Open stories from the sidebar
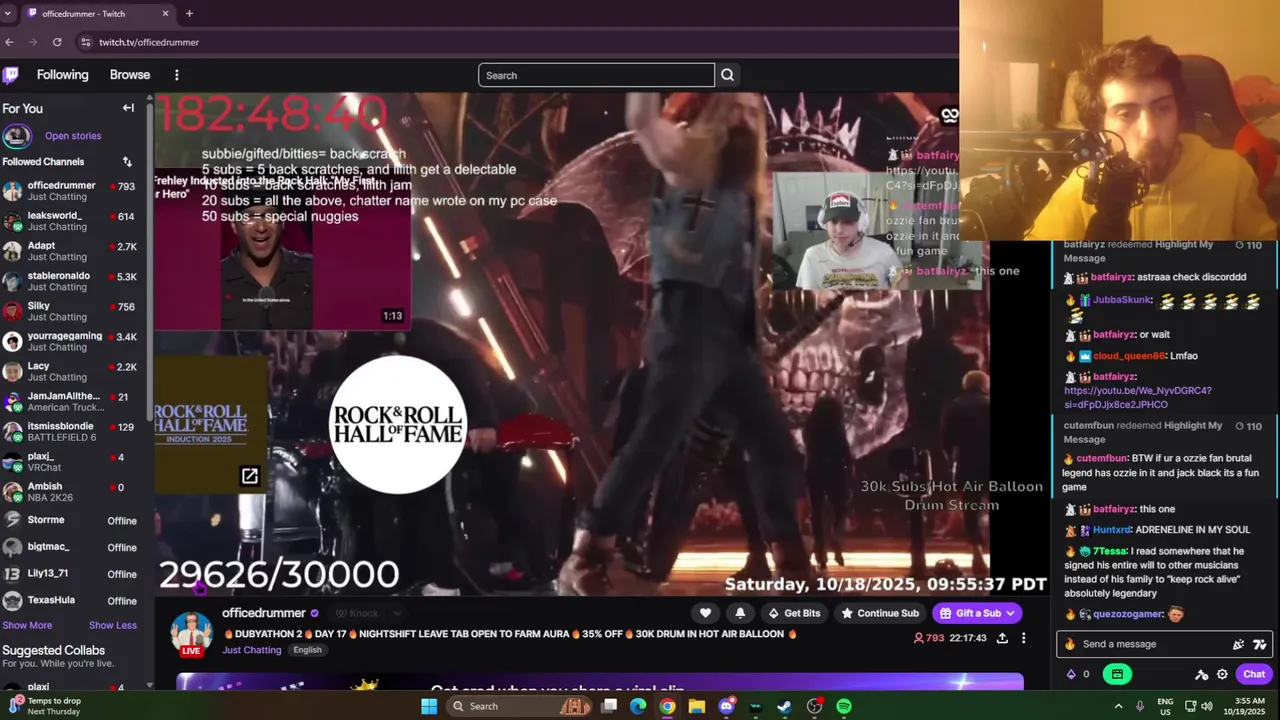This screenshot has width=1280, height=720. point(73,136)
